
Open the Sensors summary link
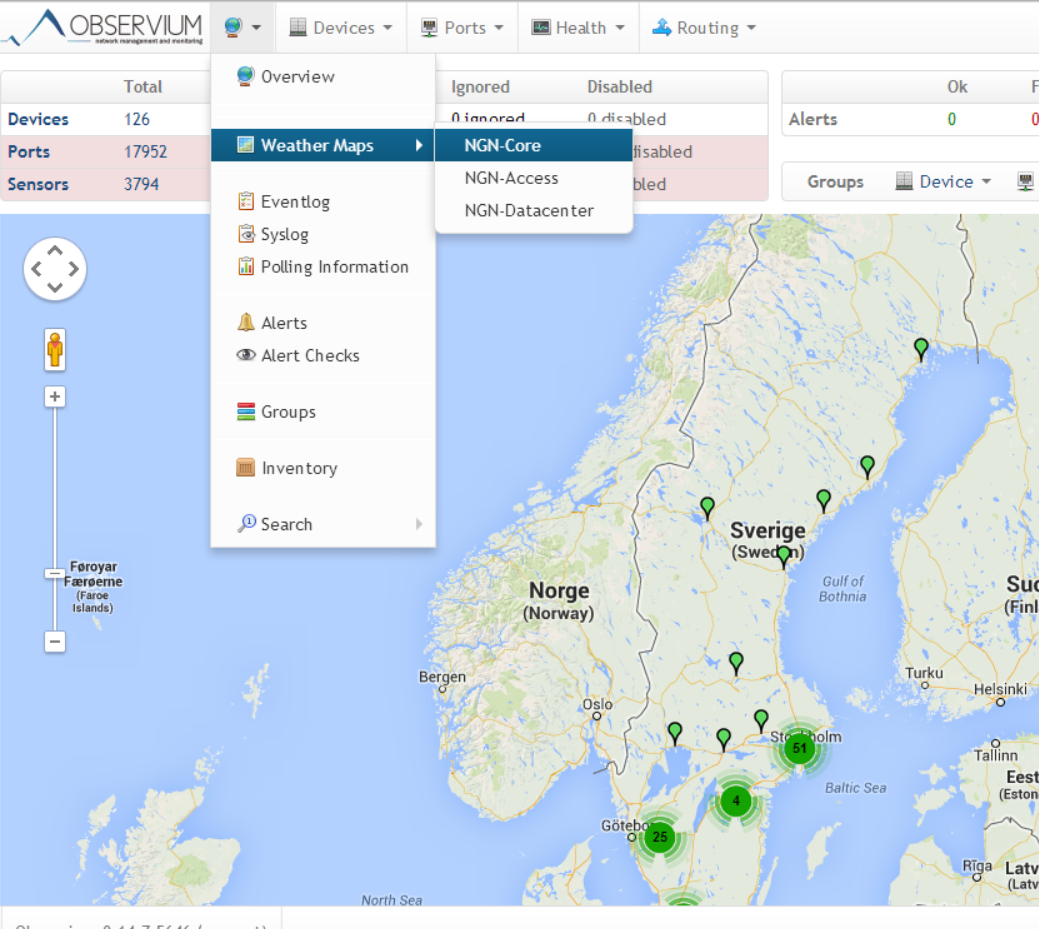pos(38,184)
